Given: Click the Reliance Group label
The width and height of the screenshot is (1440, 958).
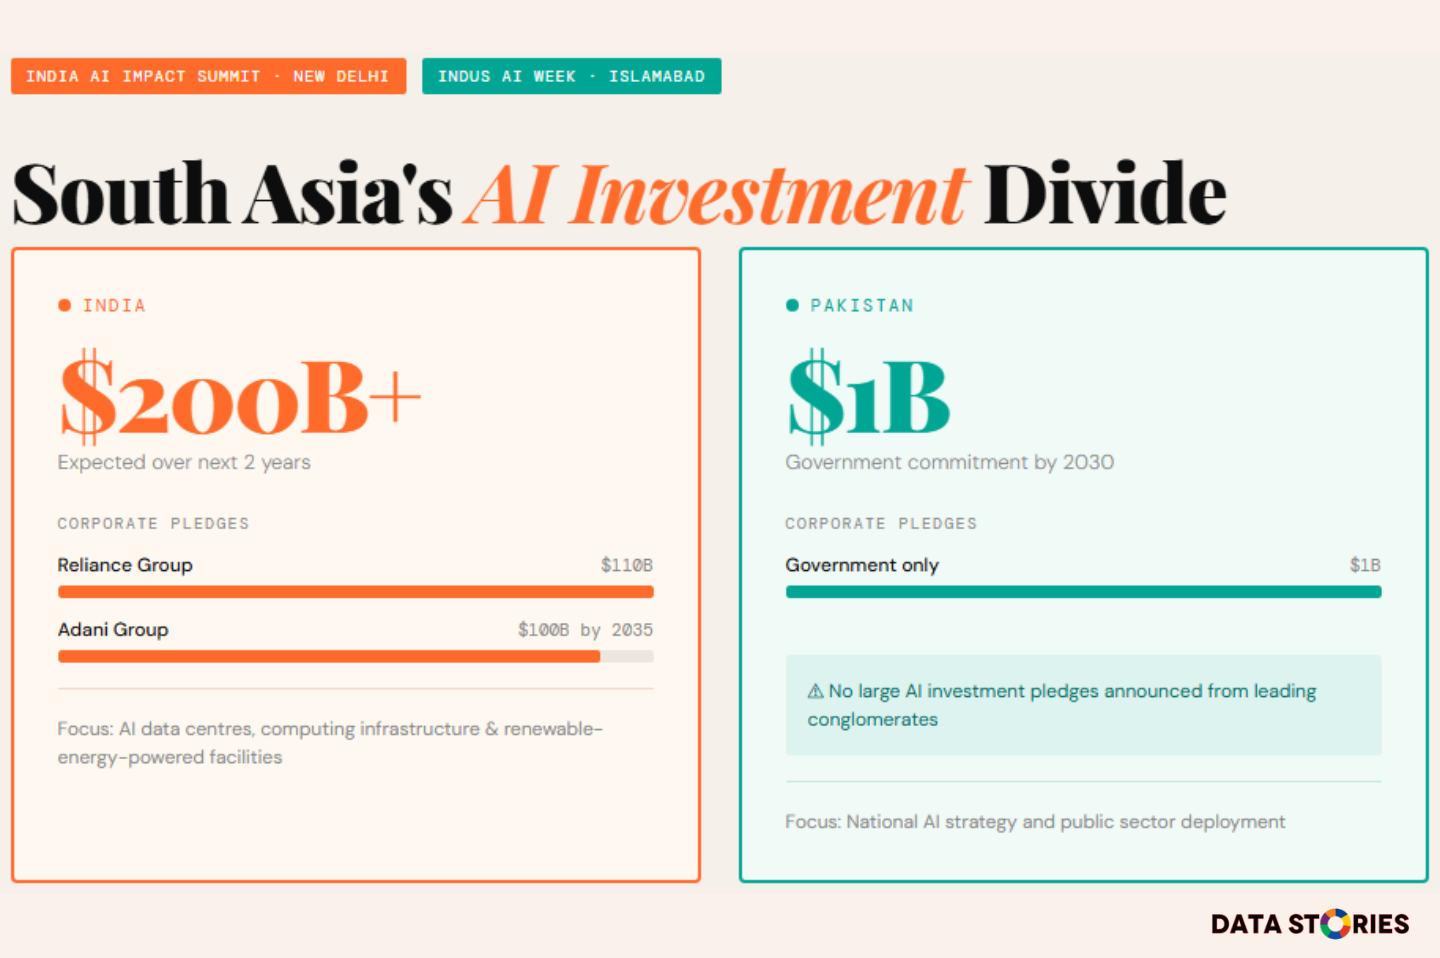Looking at the screenshot, I should click(125, 565).
